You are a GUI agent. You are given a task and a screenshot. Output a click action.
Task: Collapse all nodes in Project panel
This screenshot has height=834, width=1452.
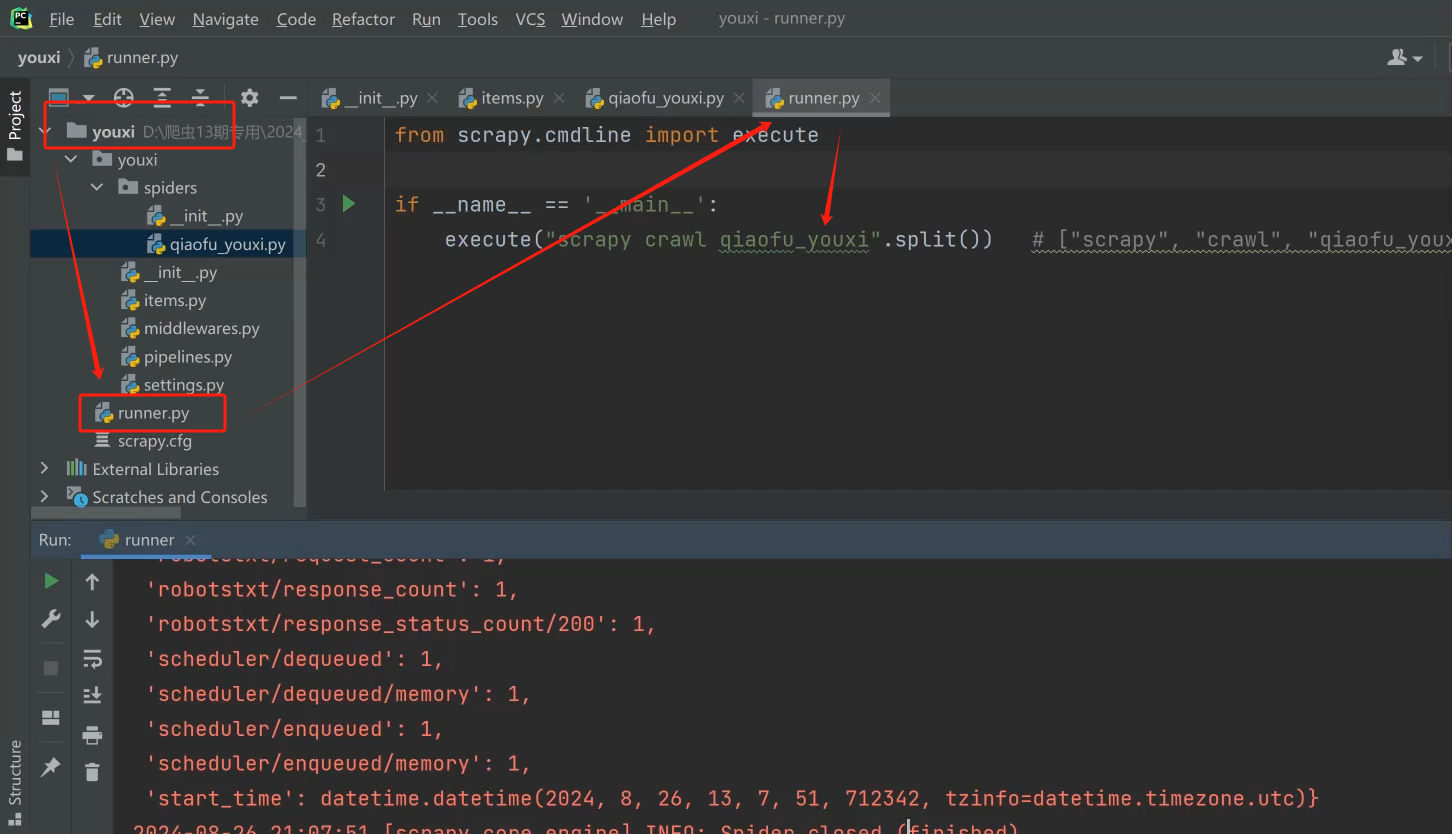tap(200, 97)
